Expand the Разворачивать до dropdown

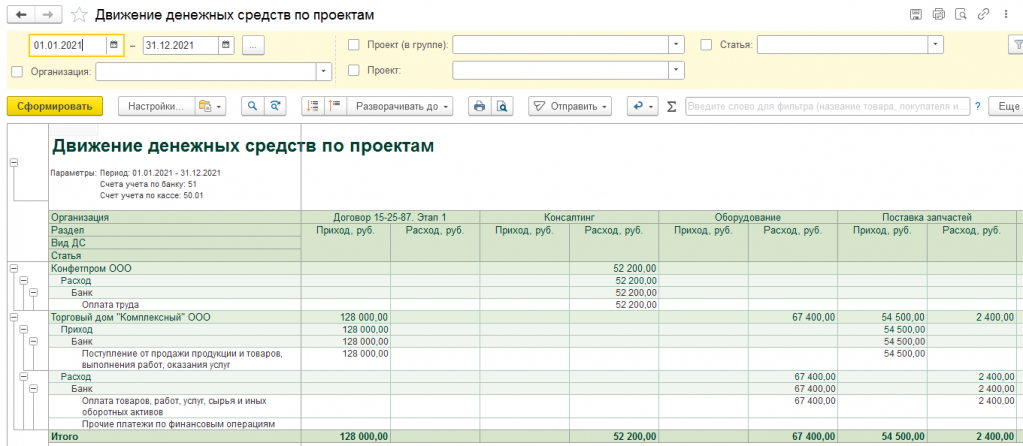pyautogui.click(x=399, y=106)
